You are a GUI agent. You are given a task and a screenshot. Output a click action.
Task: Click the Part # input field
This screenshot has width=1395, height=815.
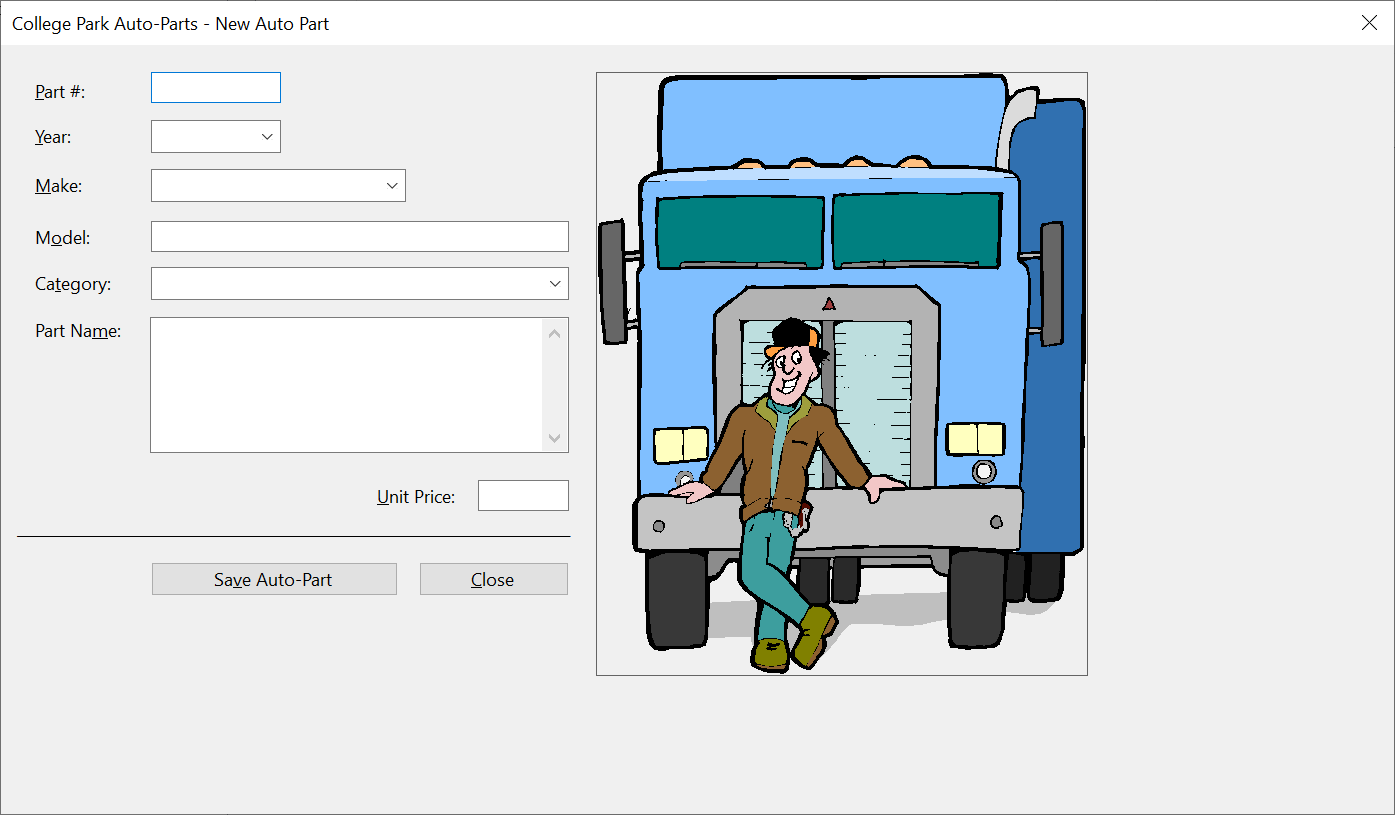tap(216, 88)
